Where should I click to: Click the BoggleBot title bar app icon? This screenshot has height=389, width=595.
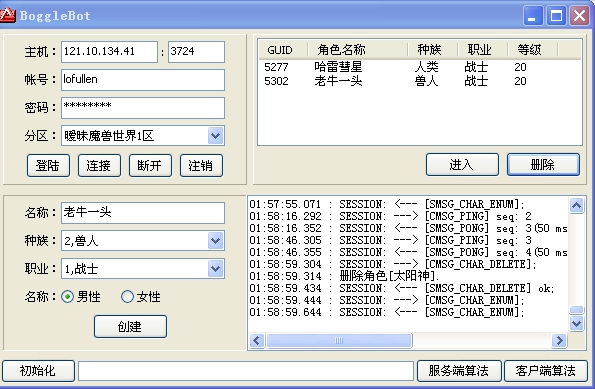(x=7, y=15)
